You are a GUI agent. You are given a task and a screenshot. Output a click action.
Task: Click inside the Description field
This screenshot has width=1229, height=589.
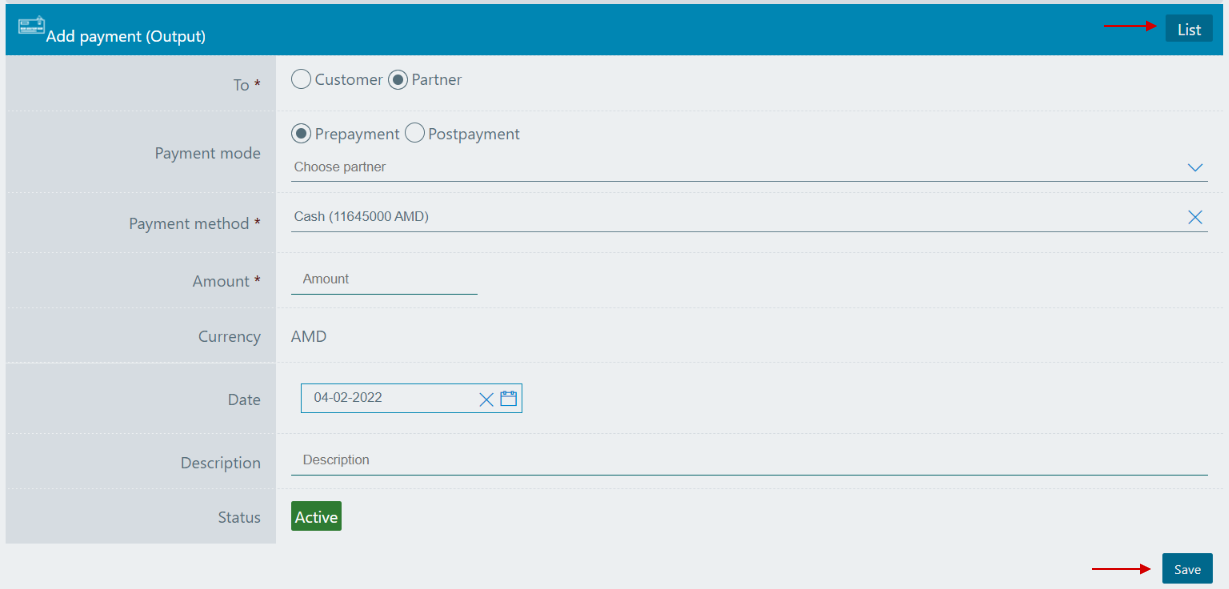[600, 459]
